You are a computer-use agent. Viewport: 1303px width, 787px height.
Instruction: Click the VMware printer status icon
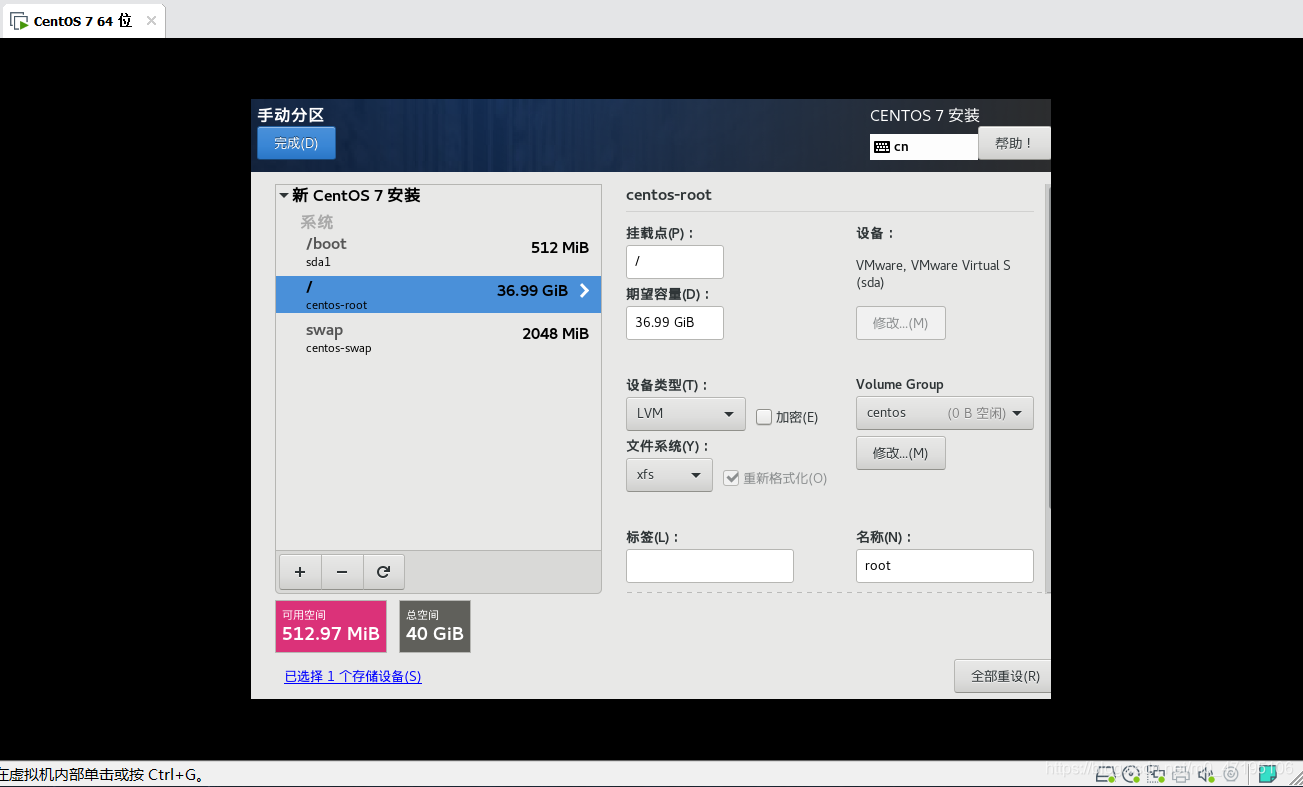[x=1181, y=773]
